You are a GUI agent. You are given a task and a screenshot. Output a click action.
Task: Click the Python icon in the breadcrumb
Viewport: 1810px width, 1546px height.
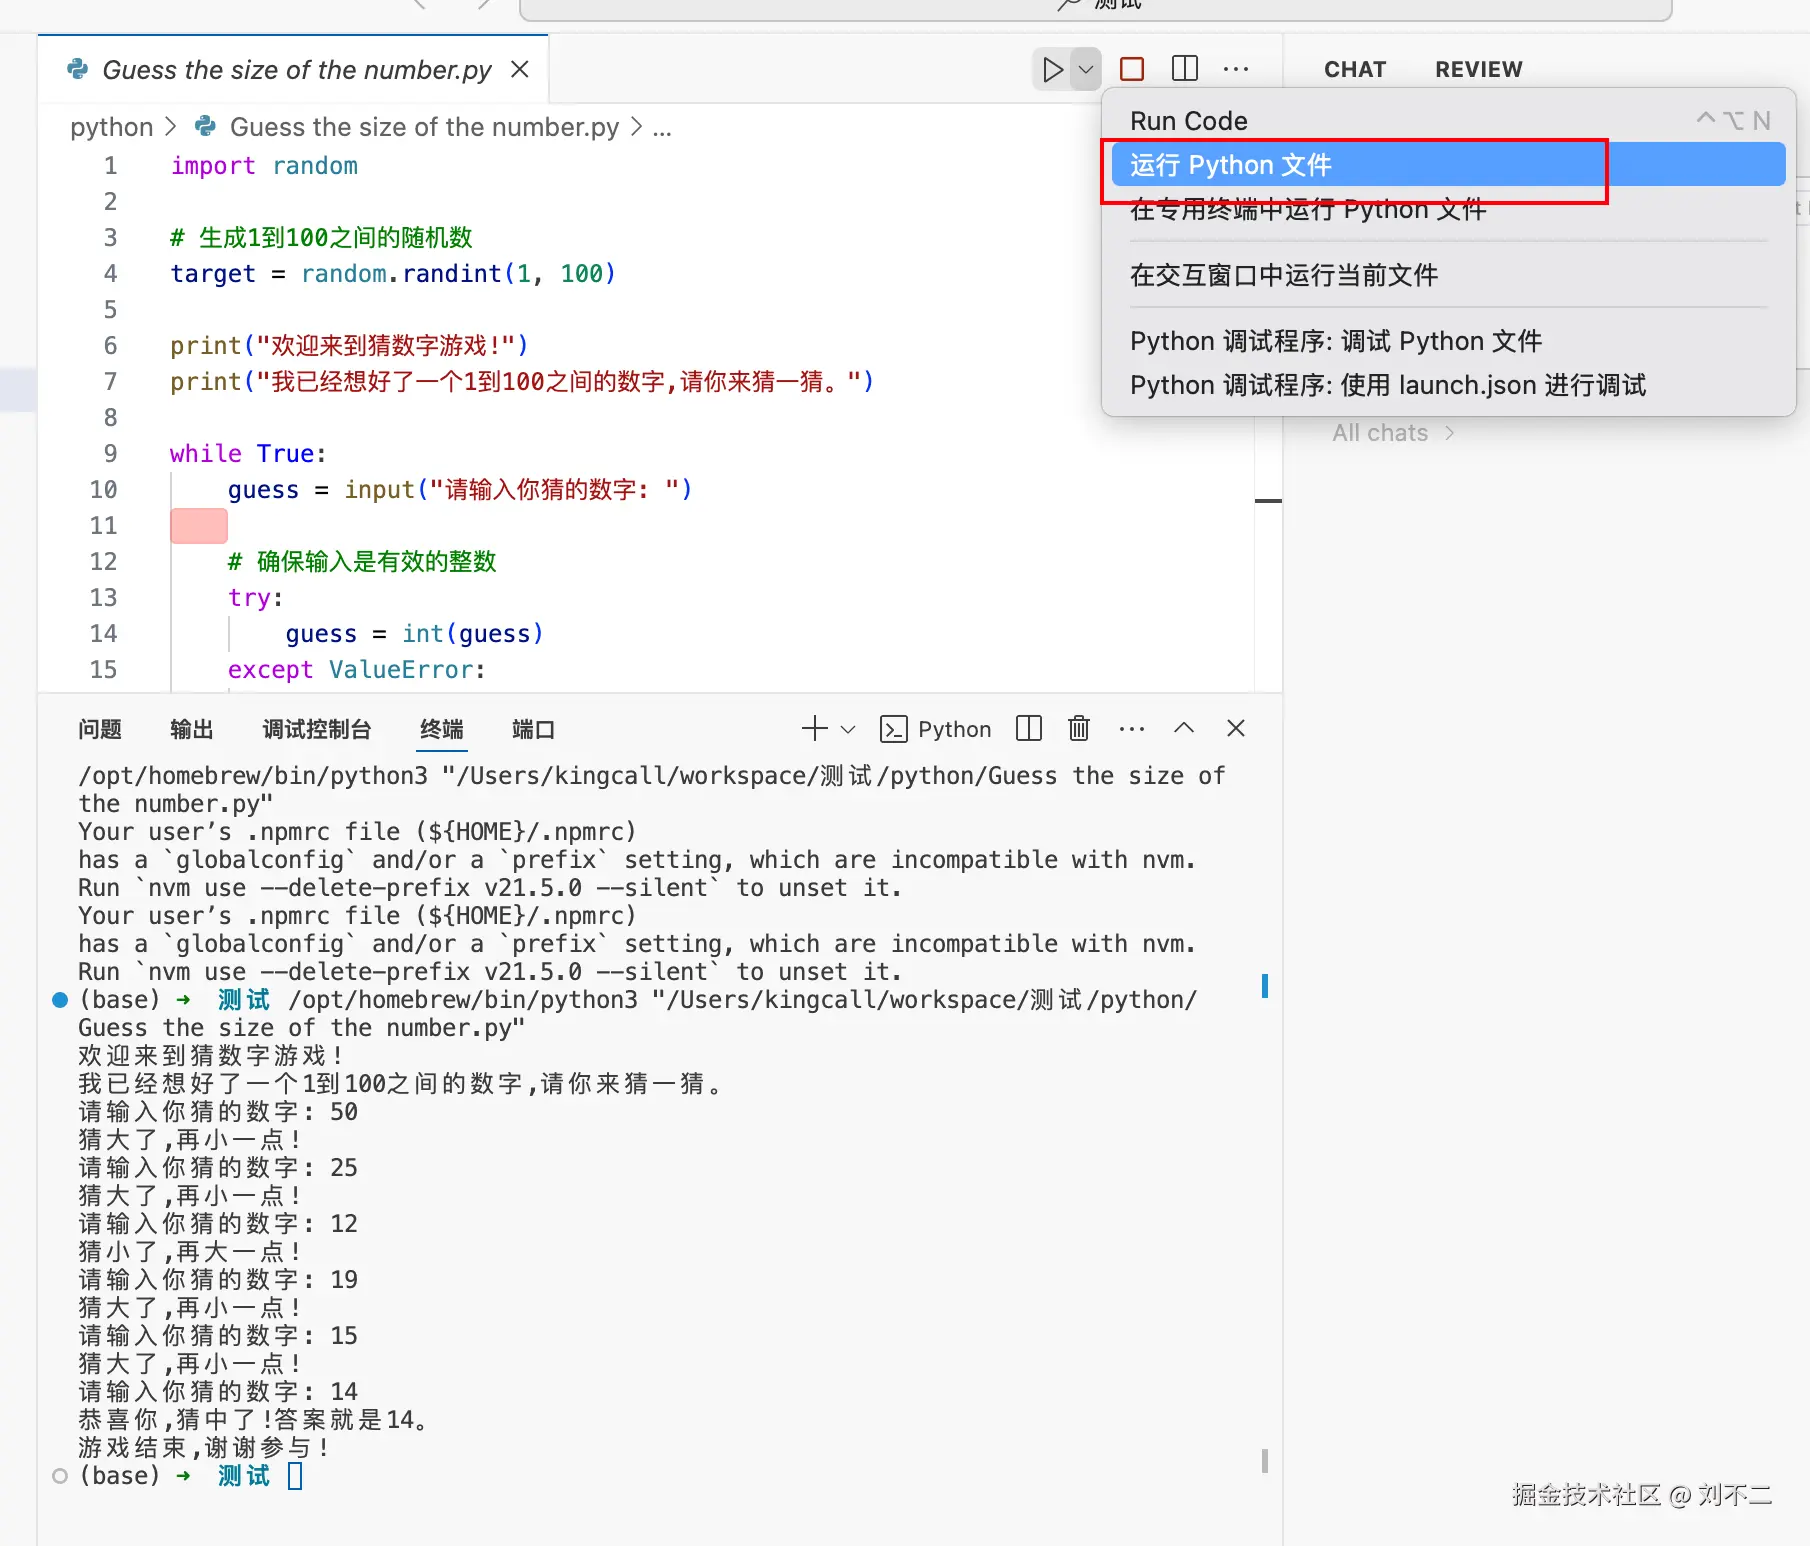(205, 126)
